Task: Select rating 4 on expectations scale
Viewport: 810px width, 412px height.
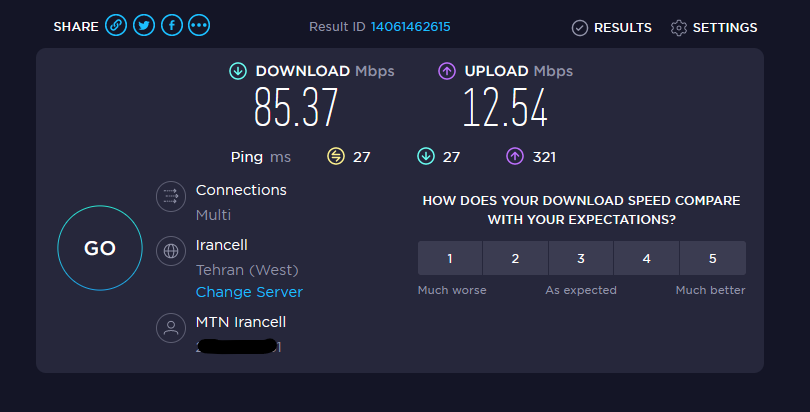Action: (x=646, y=258)
